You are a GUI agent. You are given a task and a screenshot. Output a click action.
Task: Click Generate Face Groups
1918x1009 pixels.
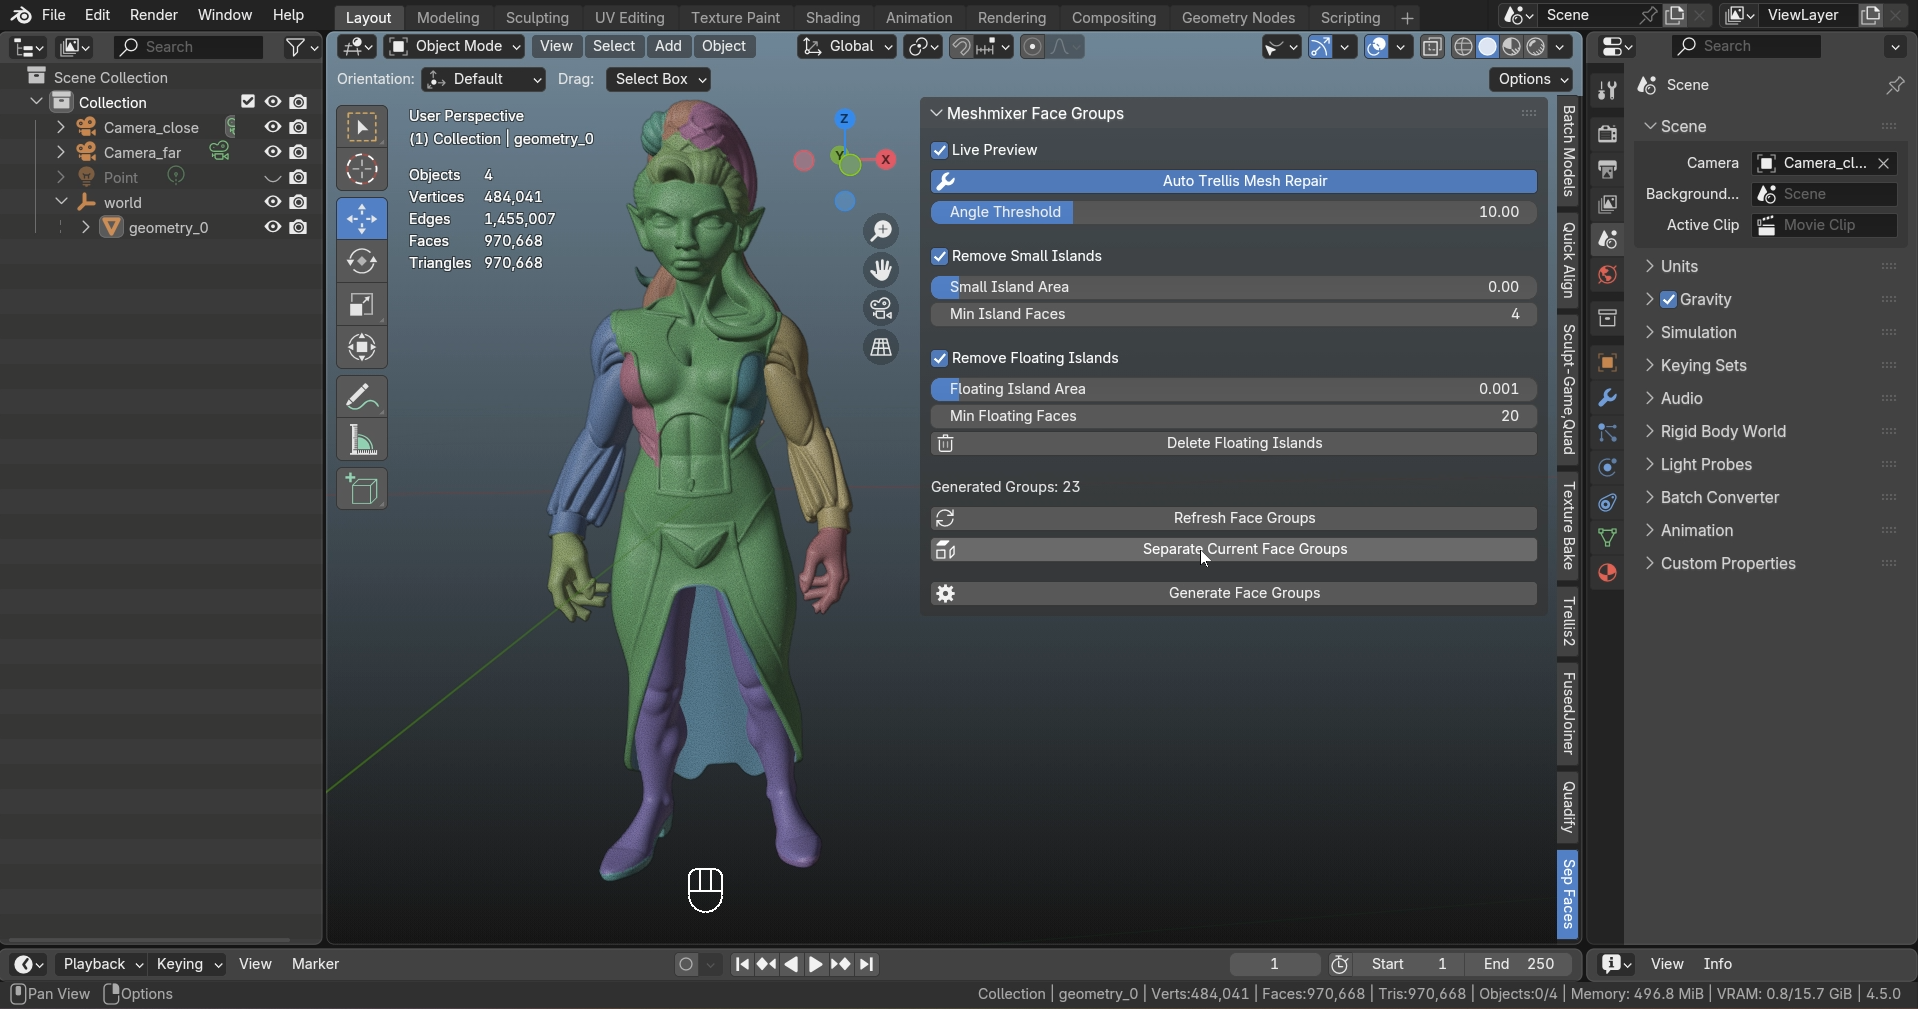[x=1234, y=593]
